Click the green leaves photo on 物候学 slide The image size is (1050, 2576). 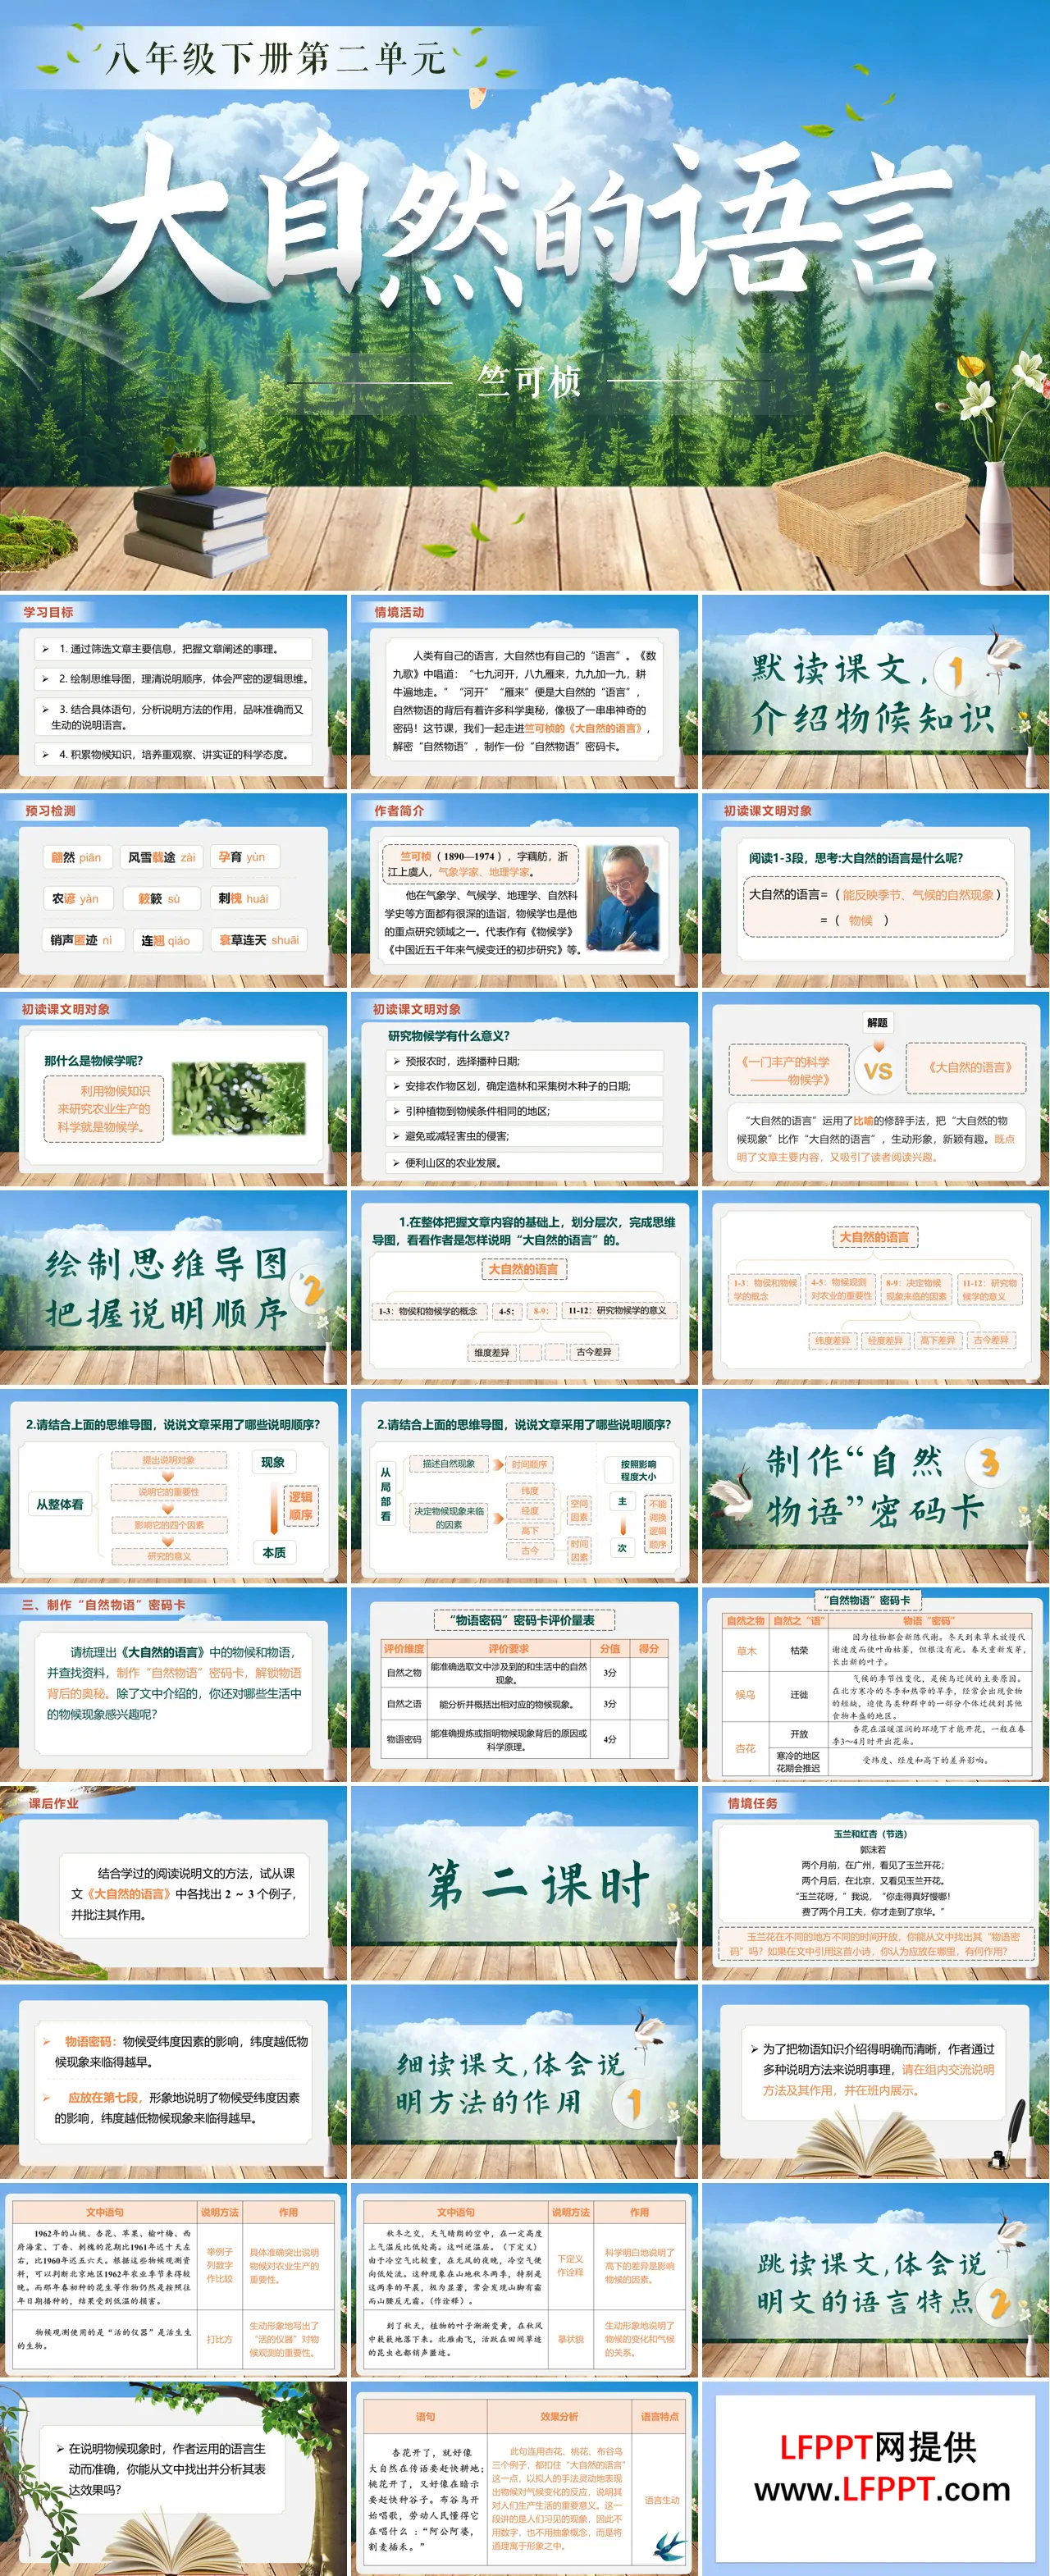[239, 1097]
